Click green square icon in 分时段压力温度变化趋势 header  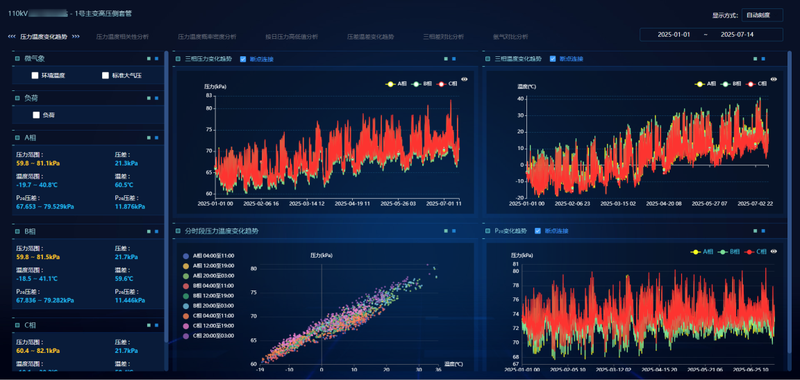[x=445, y=231]
